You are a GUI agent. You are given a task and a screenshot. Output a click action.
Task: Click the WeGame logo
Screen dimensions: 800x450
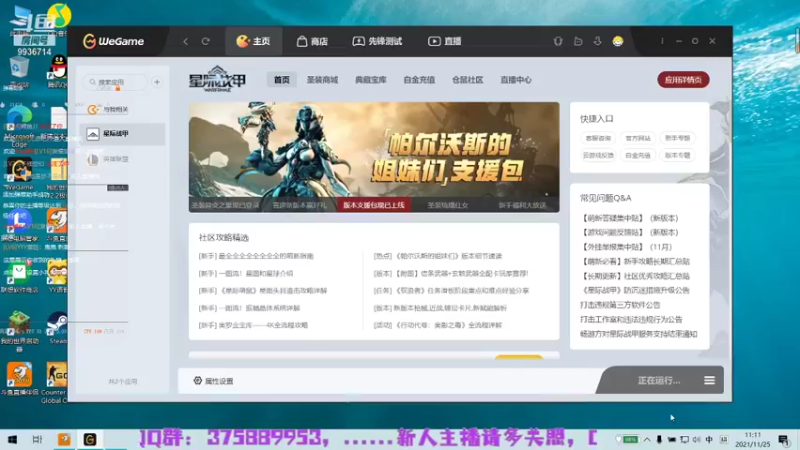pyautogui.click(x=113, y=41)
